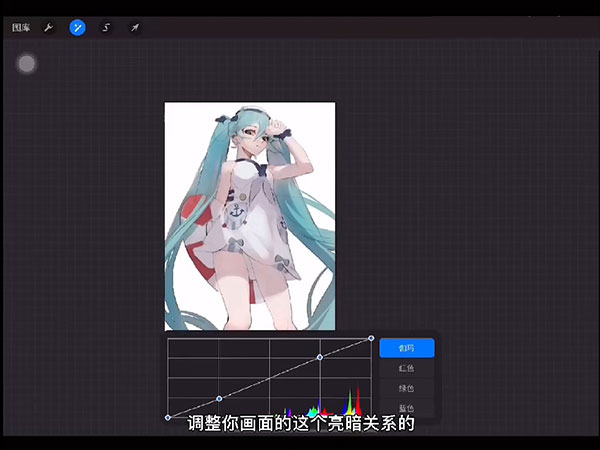
Task: Select the upper-right middle curve control point
Action: pos(320,357)
